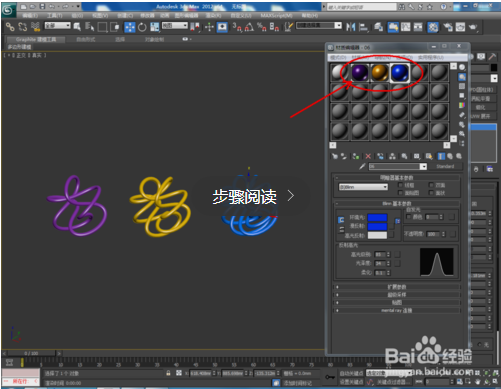501x389 pixels.
Task: Open Select by Name tool
Action: [x=89, y=27]
